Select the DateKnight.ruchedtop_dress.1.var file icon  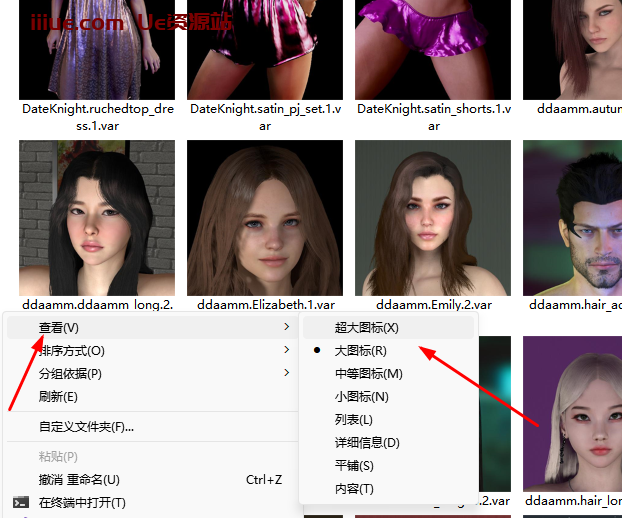point(97,48)
